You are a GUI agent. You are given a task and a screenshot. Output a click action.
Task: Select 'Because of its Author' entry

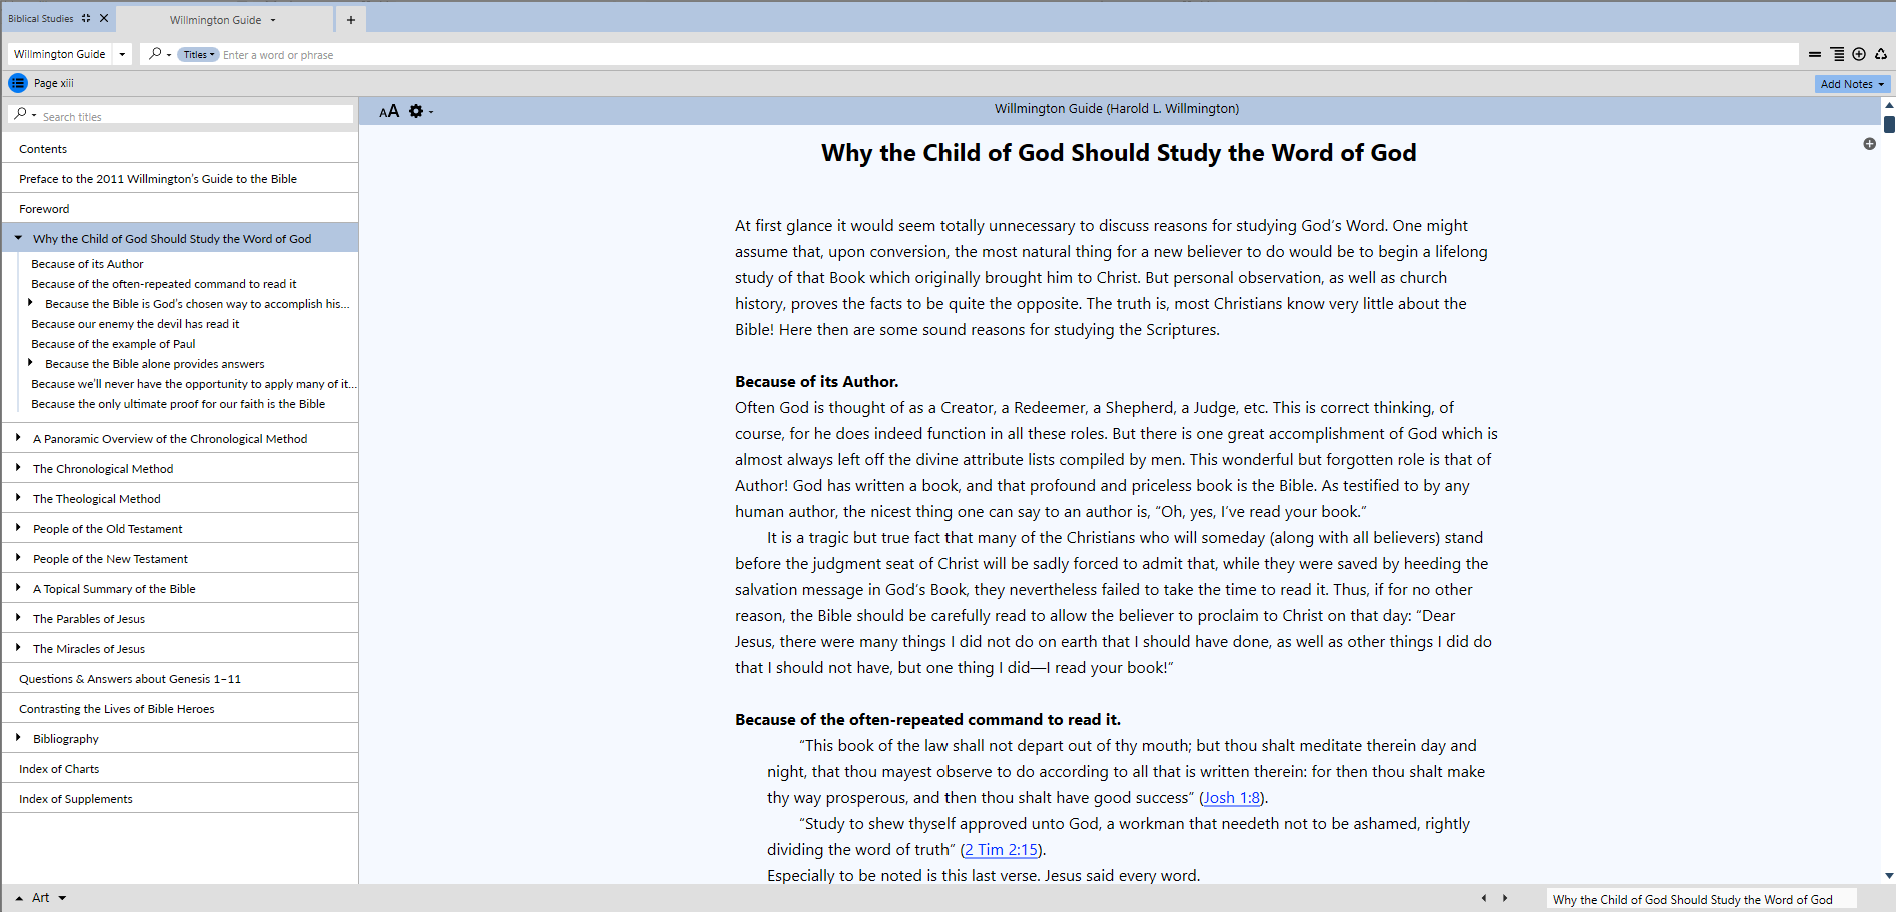[x=87, y=264]
